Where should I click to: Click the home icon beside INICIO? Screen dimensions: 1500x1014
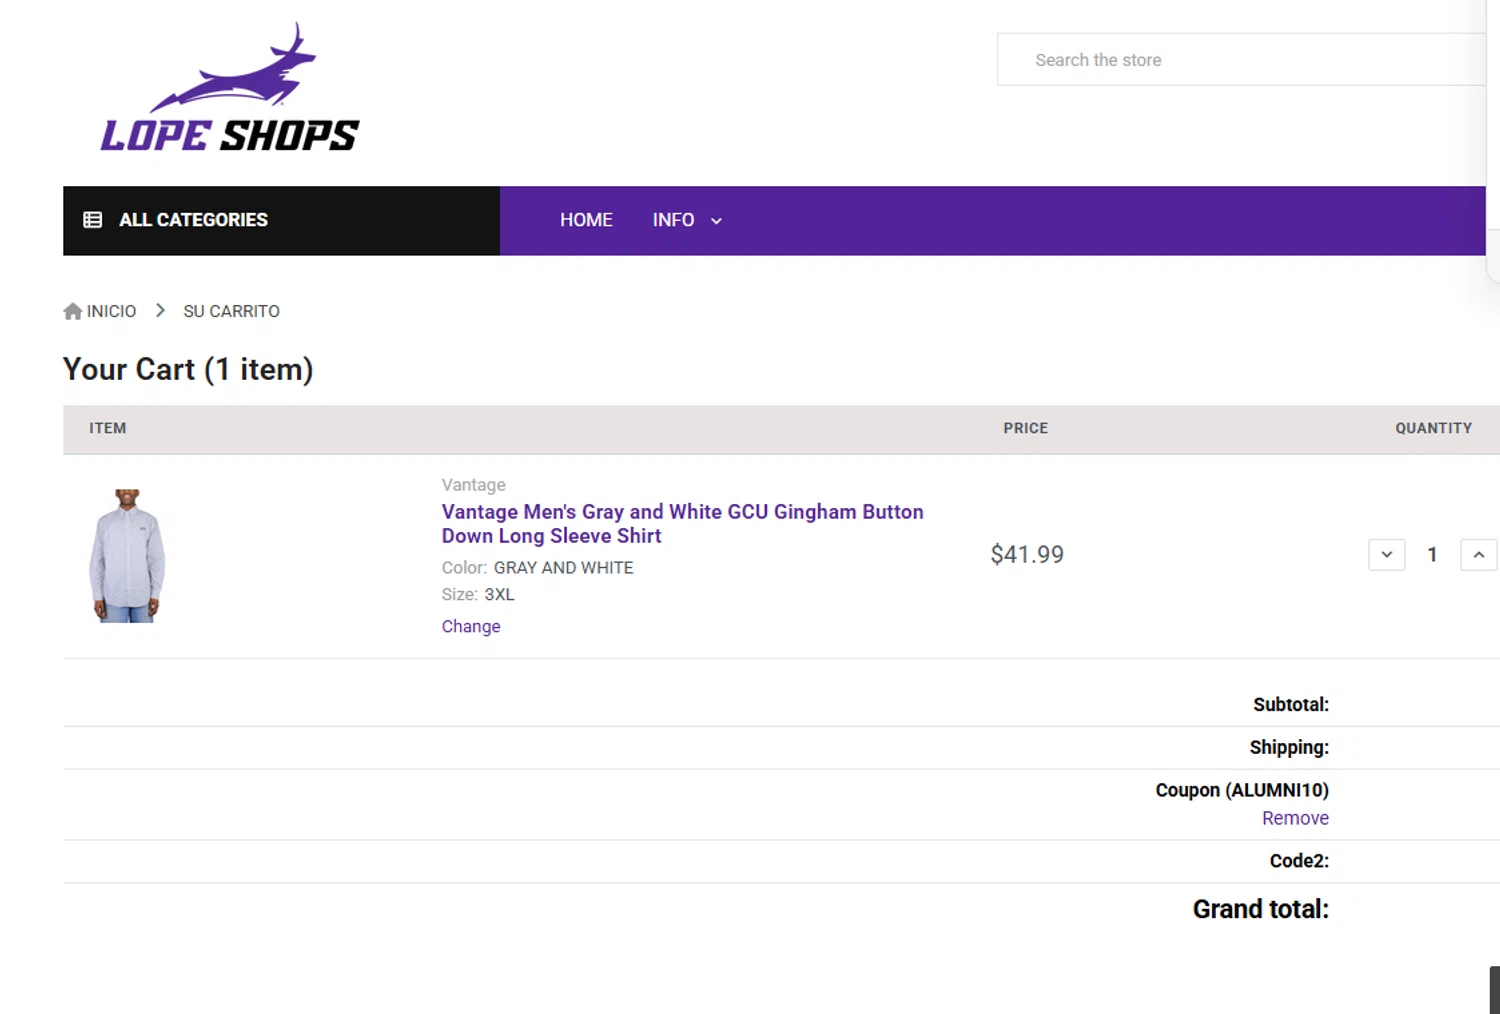coord(72,311)
